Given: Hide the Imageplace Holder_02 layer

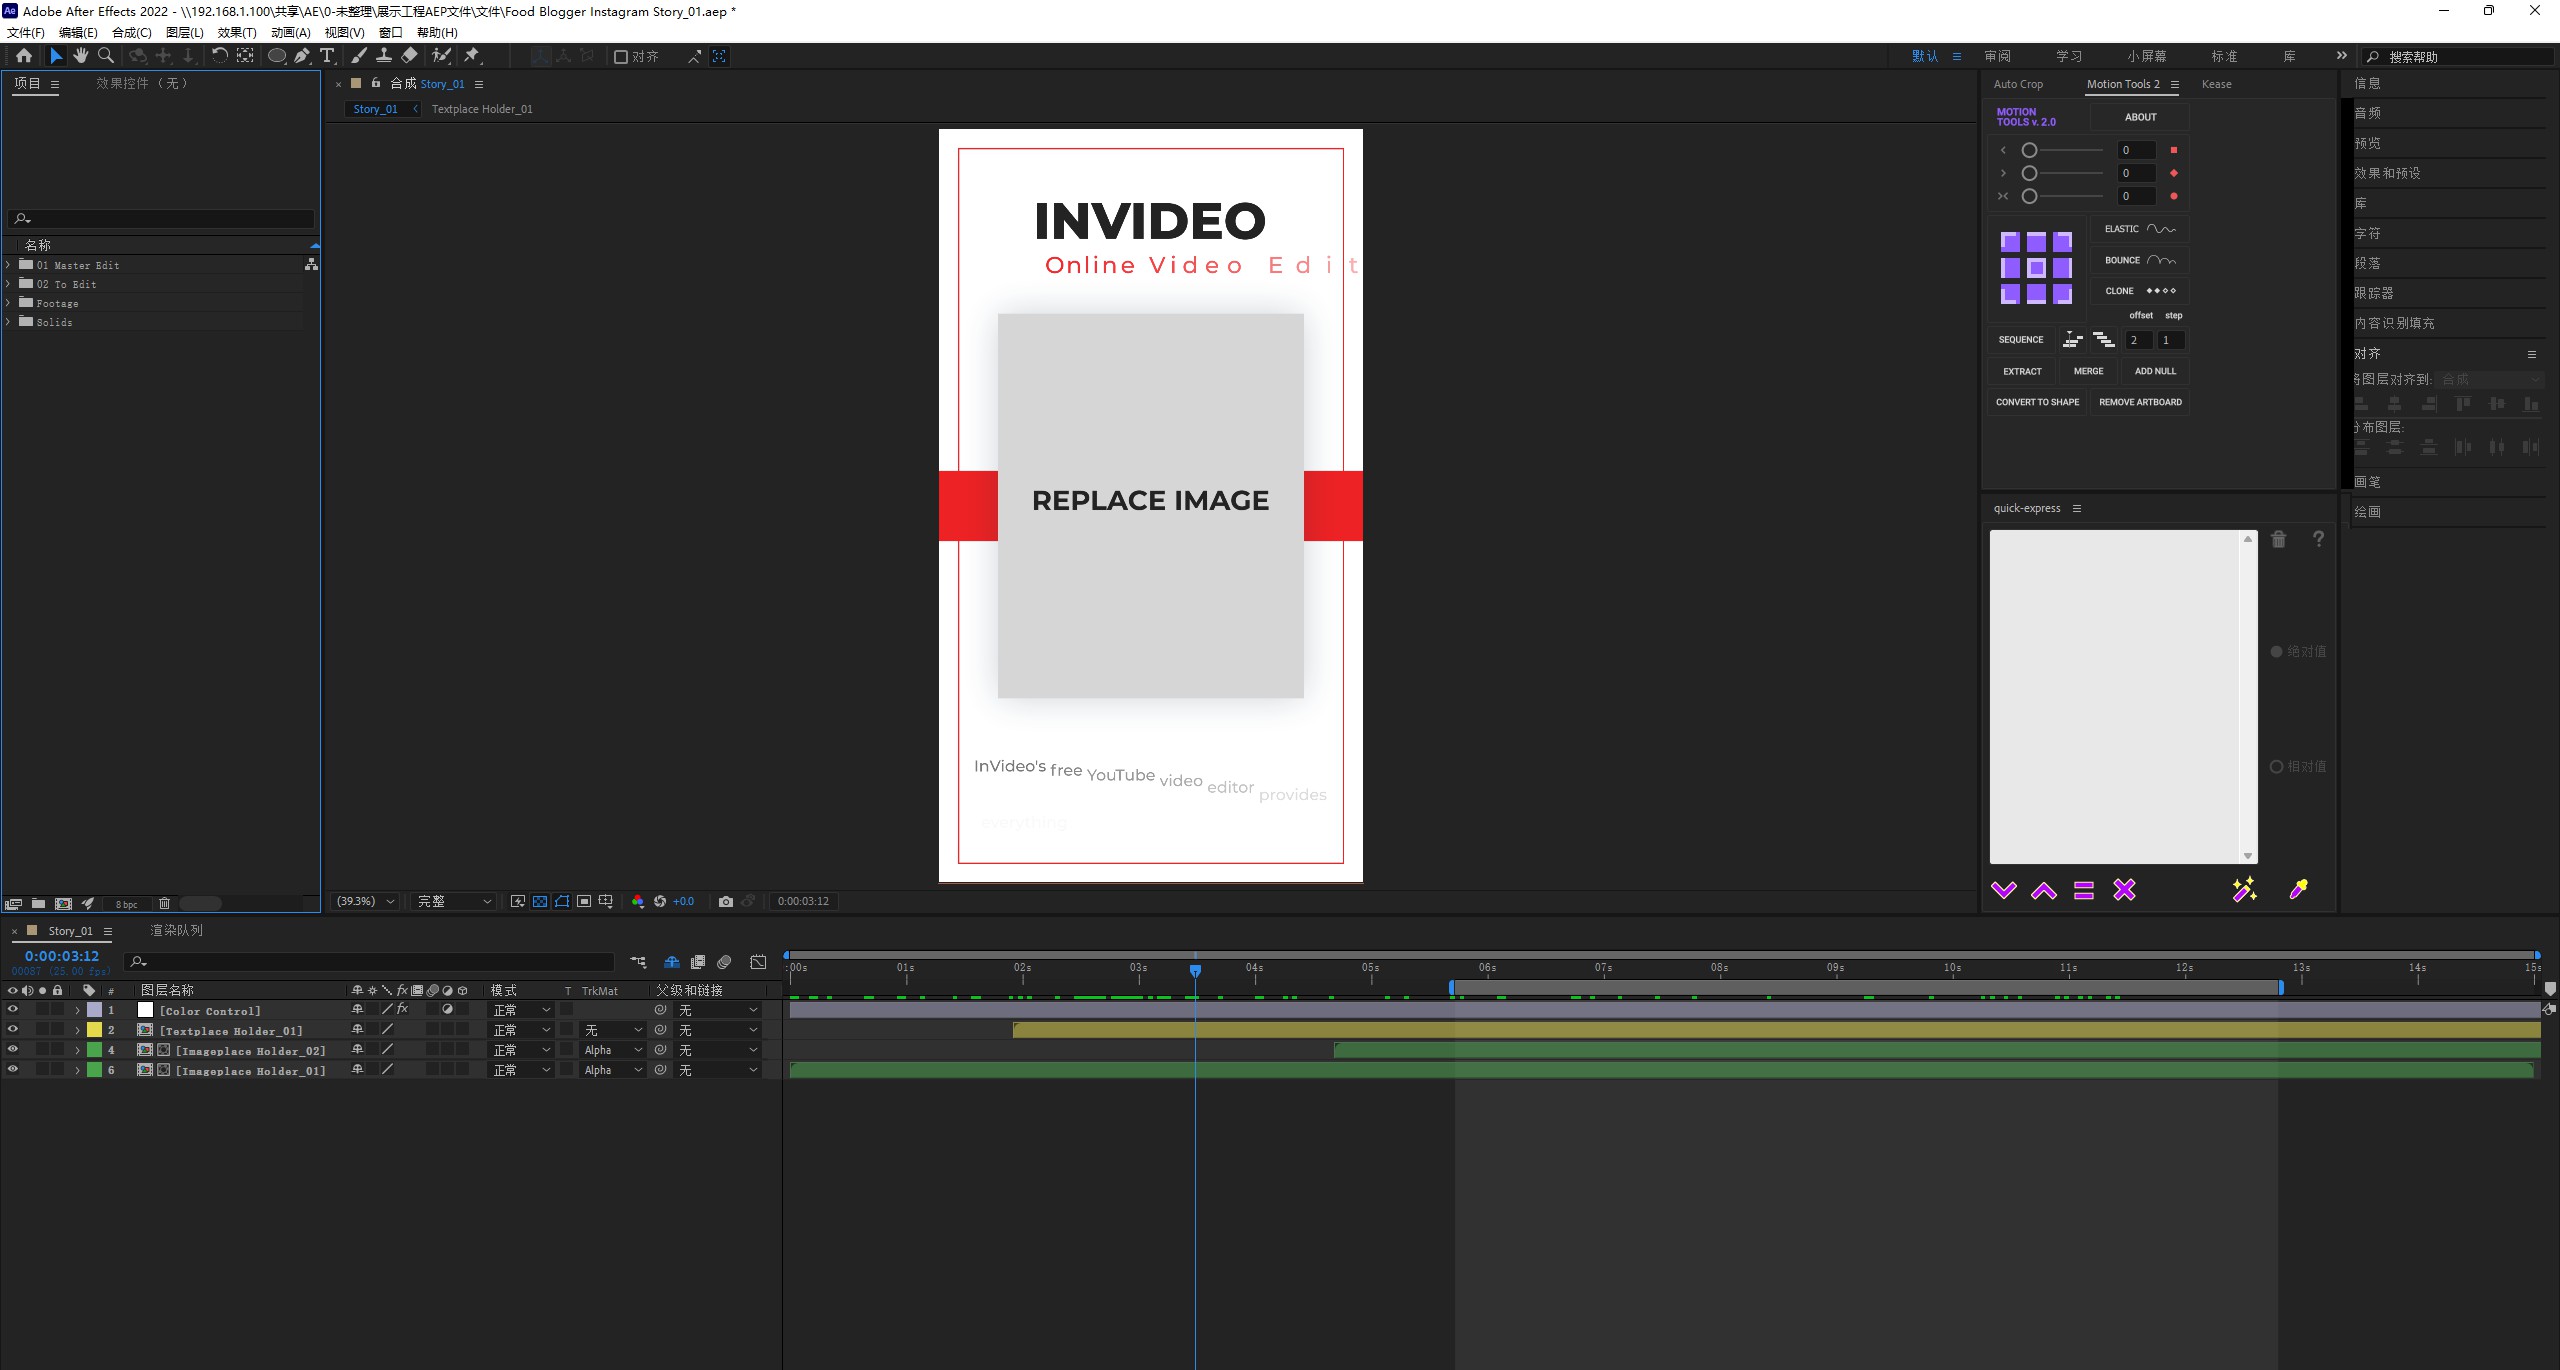Looking at the screenshot, I should (x=12, y=1050).
